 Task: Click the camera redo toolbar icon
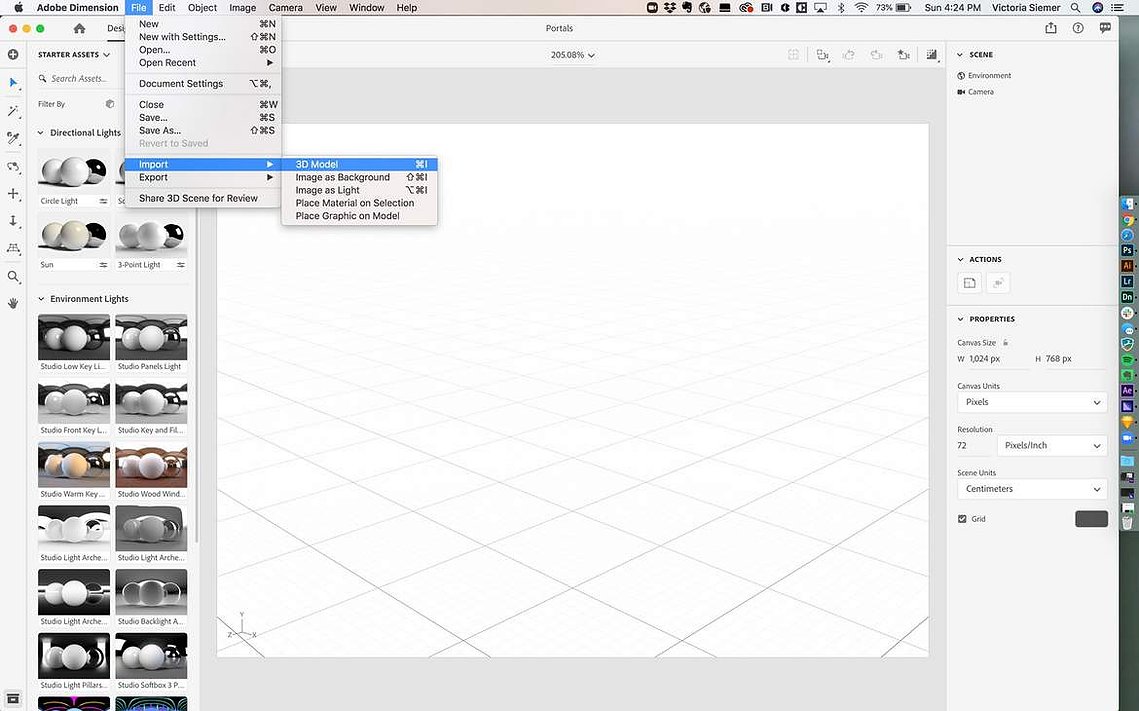point(876,54)
